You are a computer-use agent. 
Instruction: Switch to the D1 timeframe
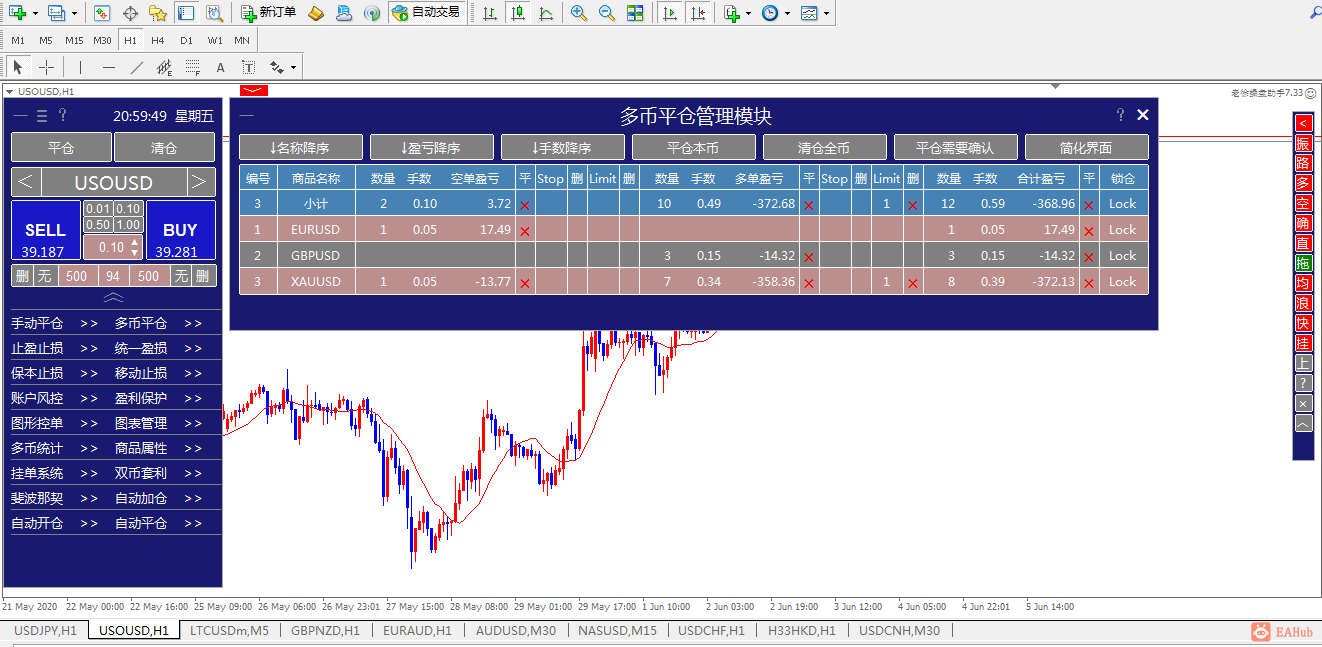tap(186, 40)
